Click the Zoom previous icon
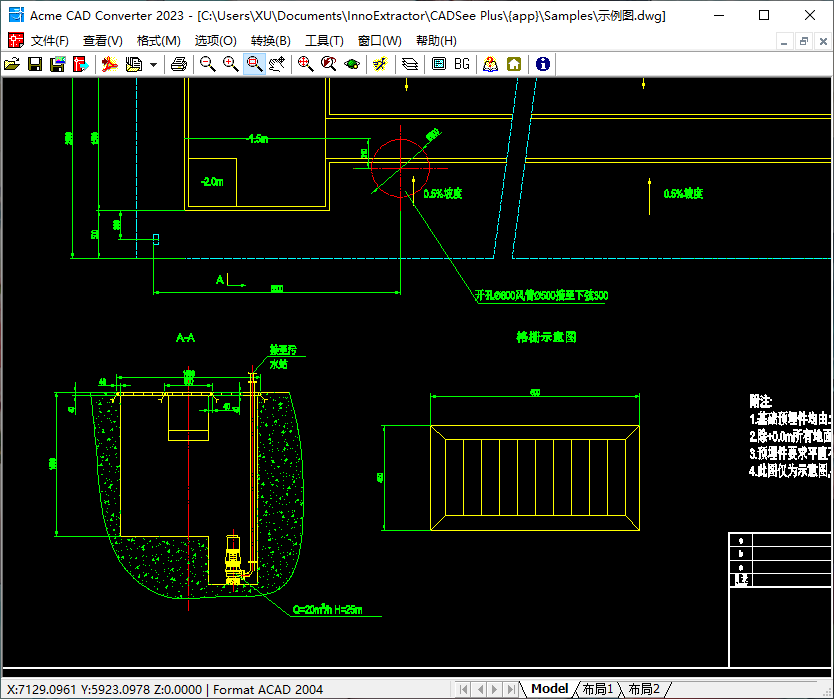The height and width of the screenshot is (699, 834). (329, 64)
